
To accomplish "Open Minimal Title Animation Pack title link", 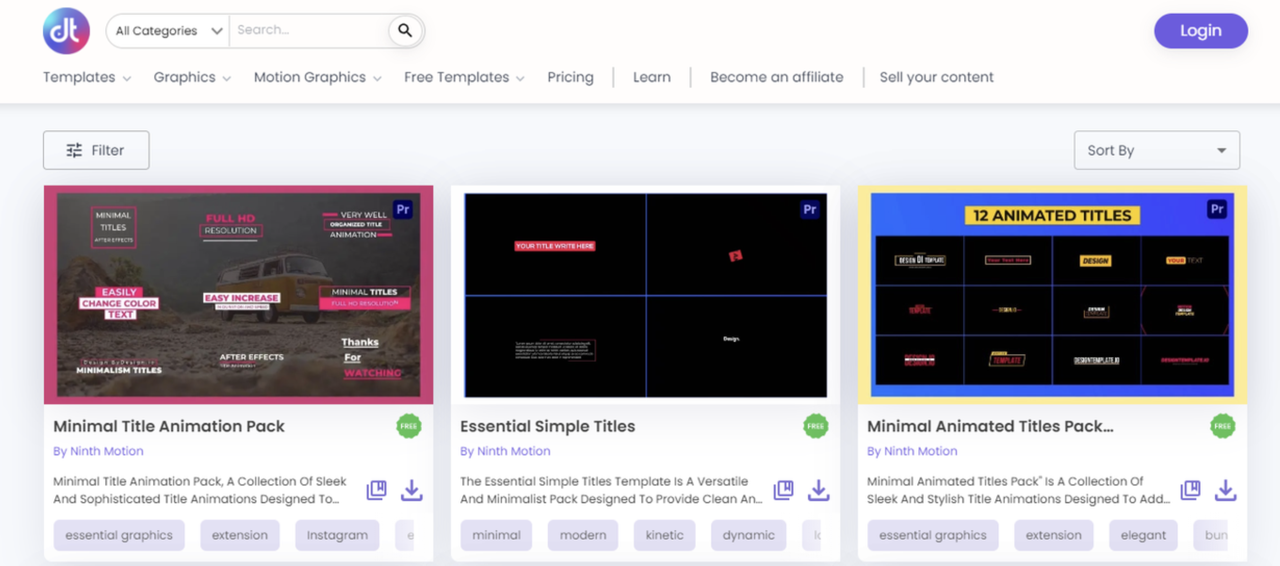I will coord(169,426).
